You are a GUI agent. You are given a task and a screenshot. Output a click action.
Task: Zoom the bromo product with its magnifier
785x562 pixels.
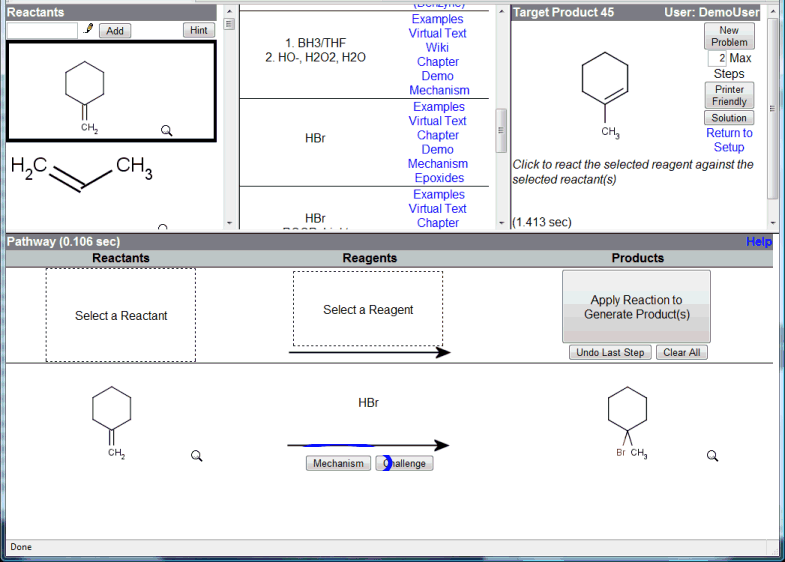[x=712, y=456]
